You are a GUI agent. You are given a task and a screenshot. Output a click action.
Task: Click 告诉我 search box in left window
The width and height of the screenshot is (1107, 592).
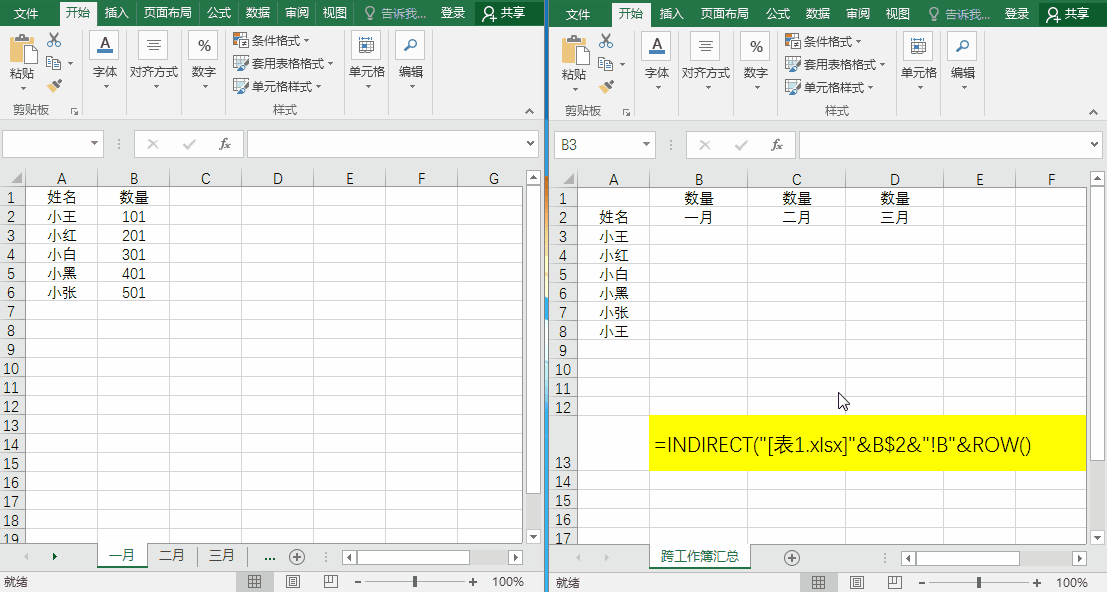[x=395, y=13]
